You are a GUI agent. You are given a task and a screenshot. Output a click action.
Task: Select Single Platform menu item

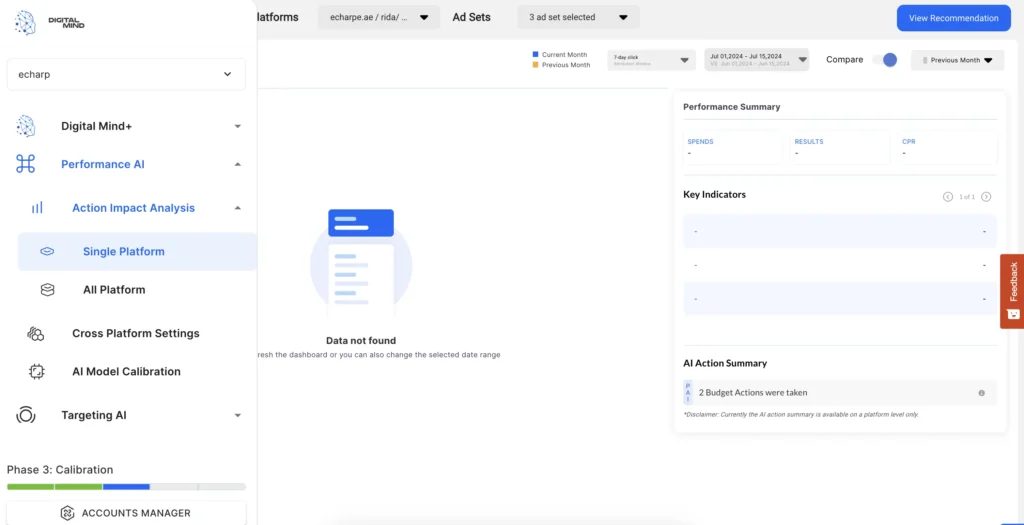(123, 252)
